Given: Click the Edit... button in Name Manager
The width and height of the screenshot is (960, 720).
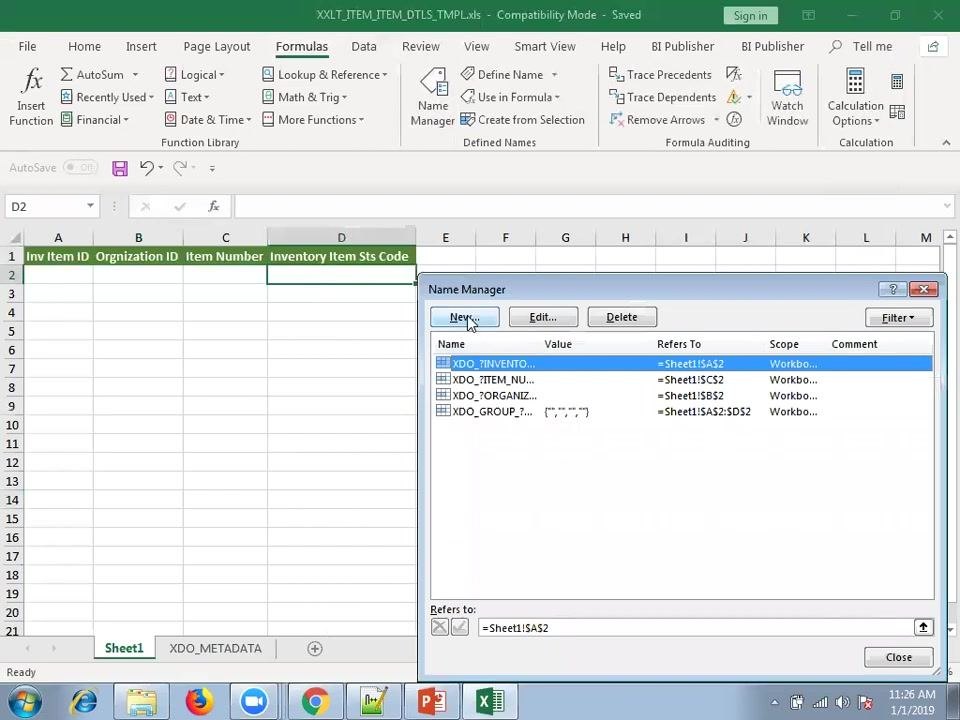Looking at the screenshot, I should pos(543,317).
